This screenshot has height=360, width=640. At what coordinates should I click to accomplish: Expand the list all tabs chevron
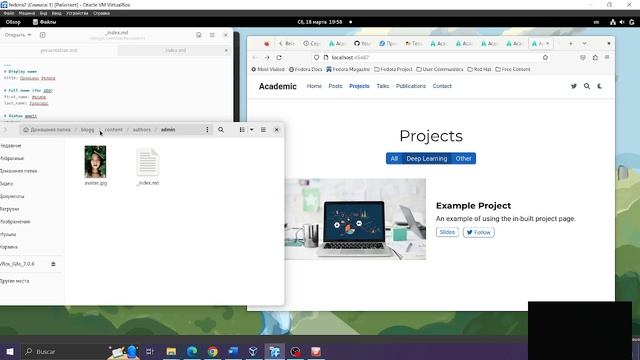[x=584, y=43]
